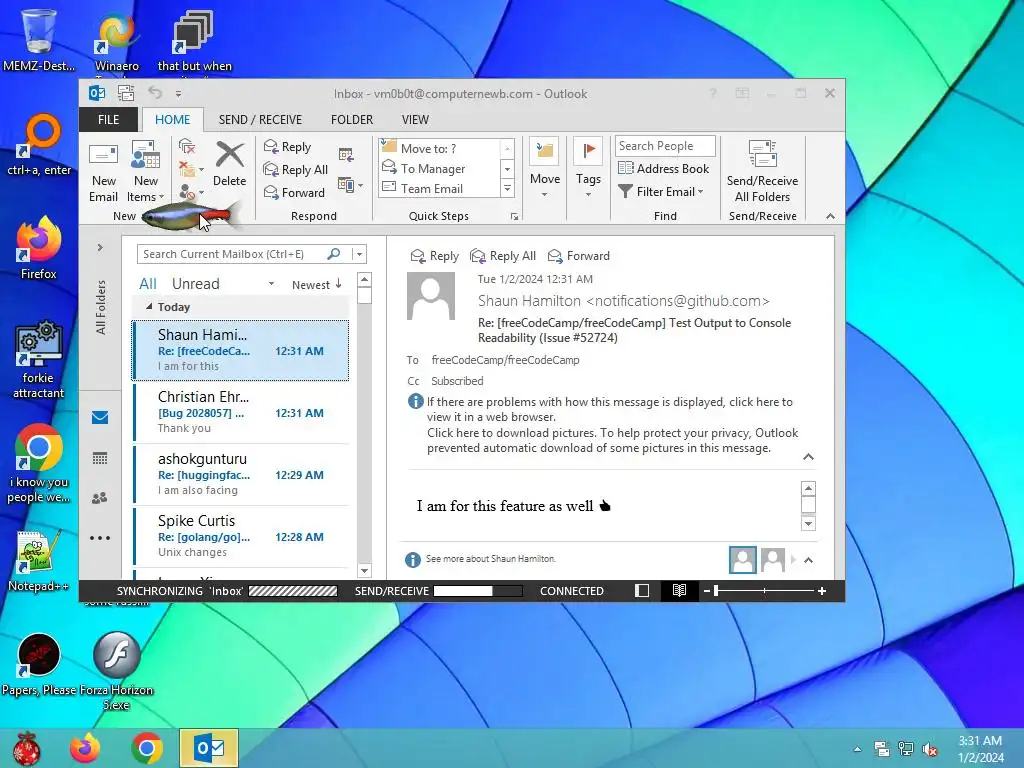Show All messages filter

(x=148, y=284)
